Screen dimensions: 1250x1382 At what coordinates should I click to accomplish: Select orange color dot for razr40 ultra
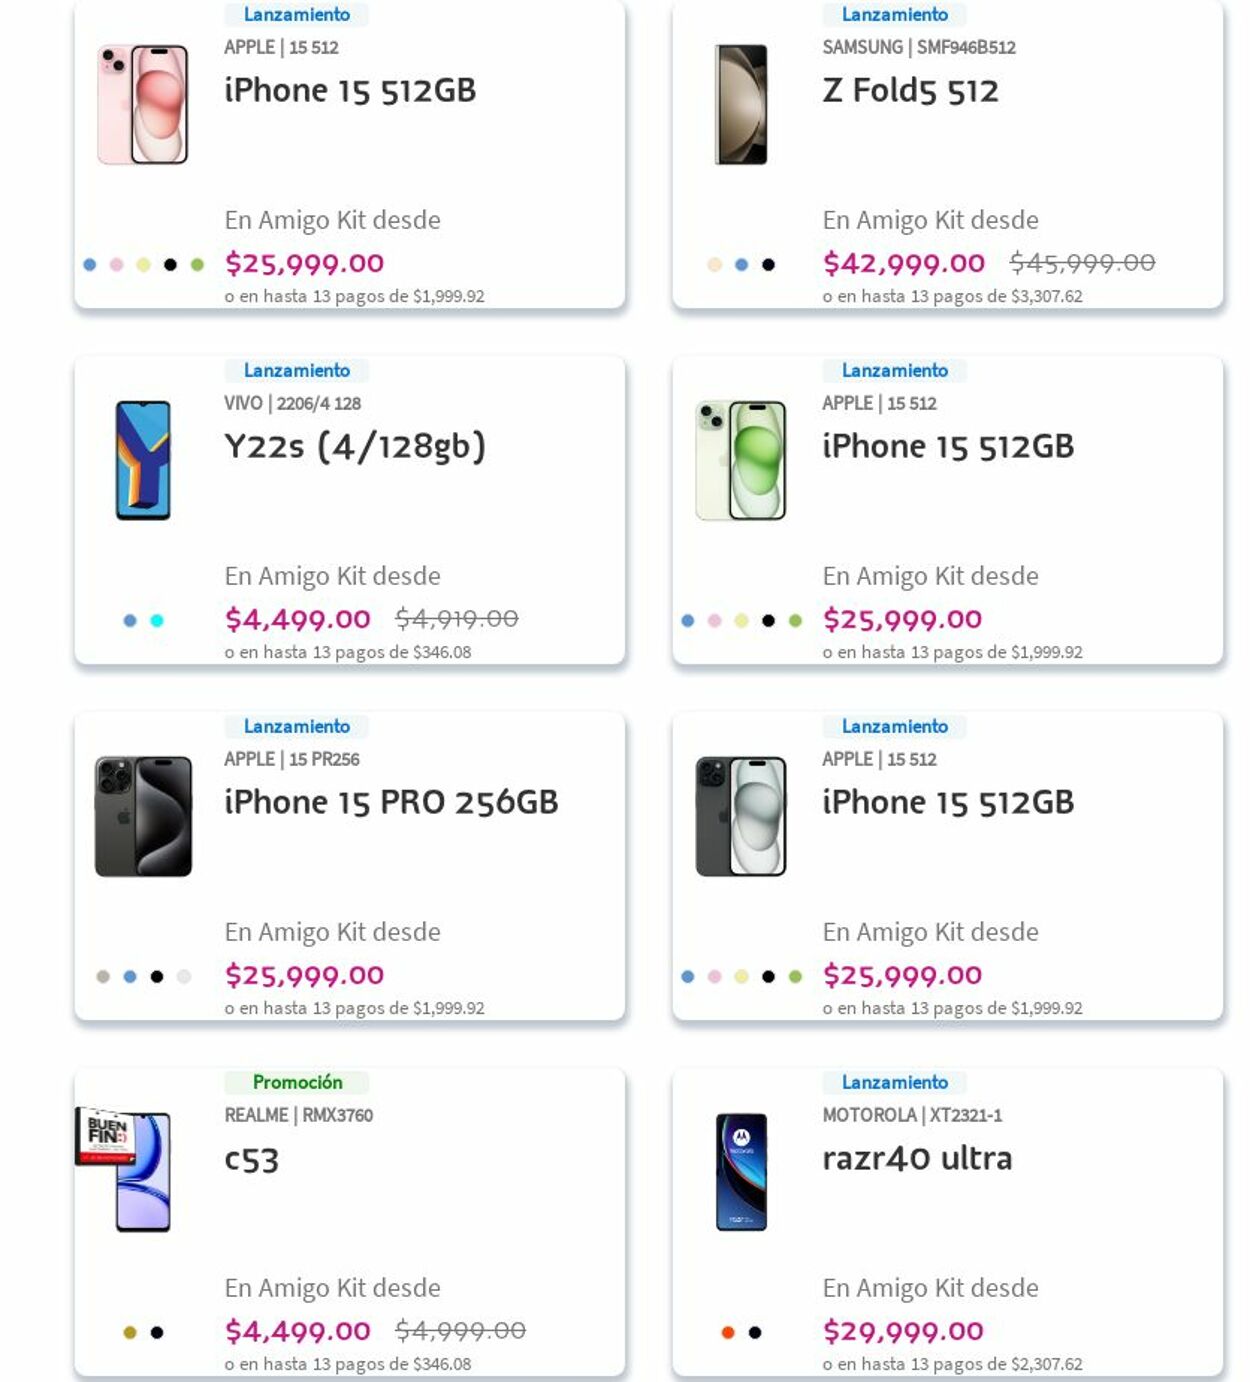click(728, 1333)
